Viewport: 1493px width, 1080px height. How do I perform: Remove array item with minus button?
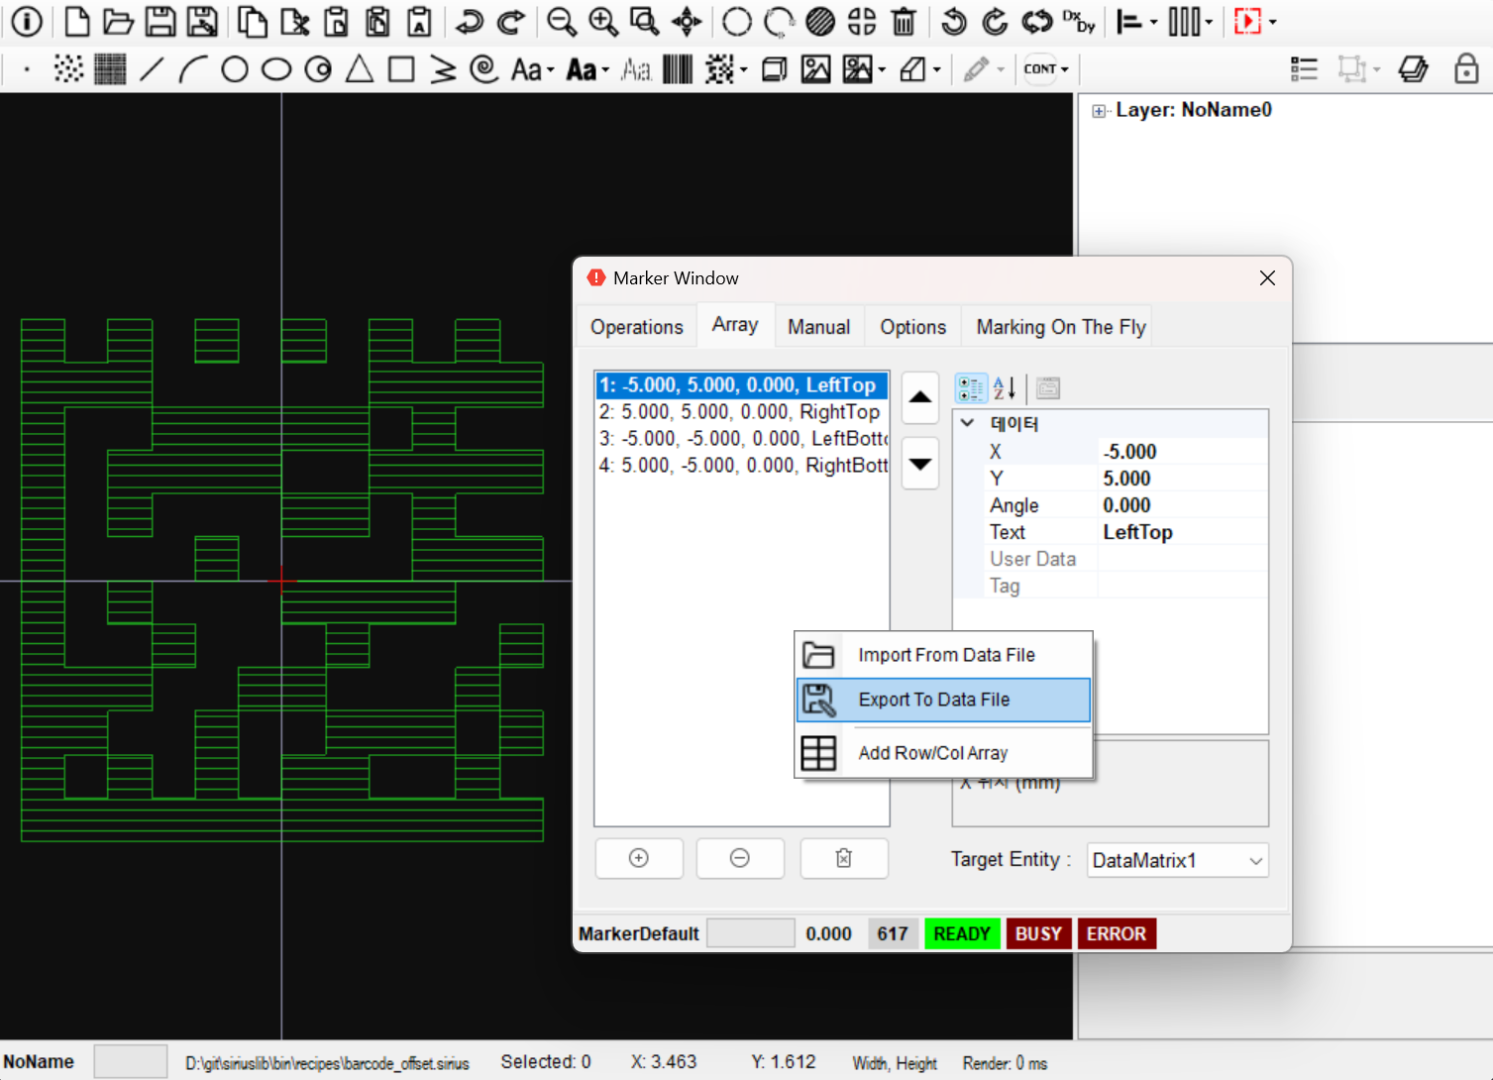pos(740,858)
